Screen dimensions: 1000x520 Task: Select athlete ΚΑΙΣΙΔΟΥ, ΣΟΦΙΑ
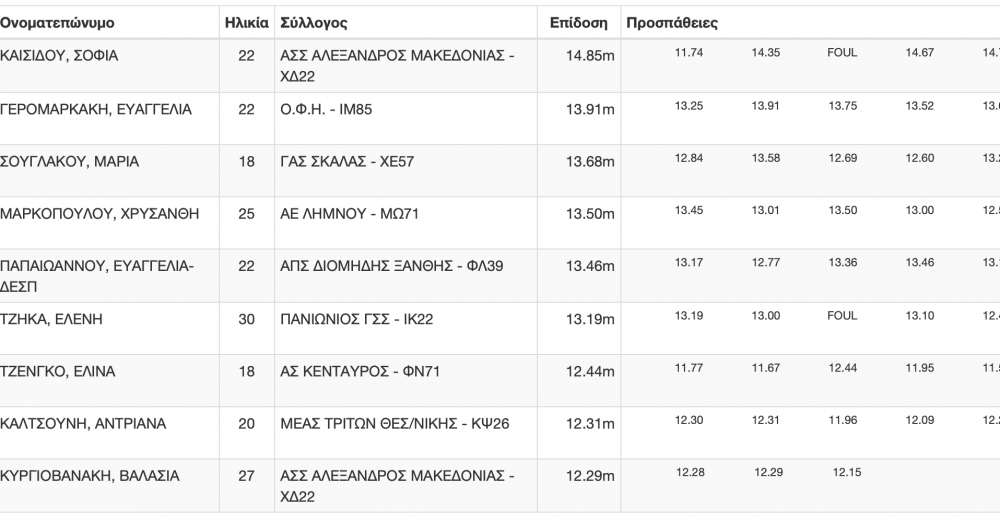(59, 56)
